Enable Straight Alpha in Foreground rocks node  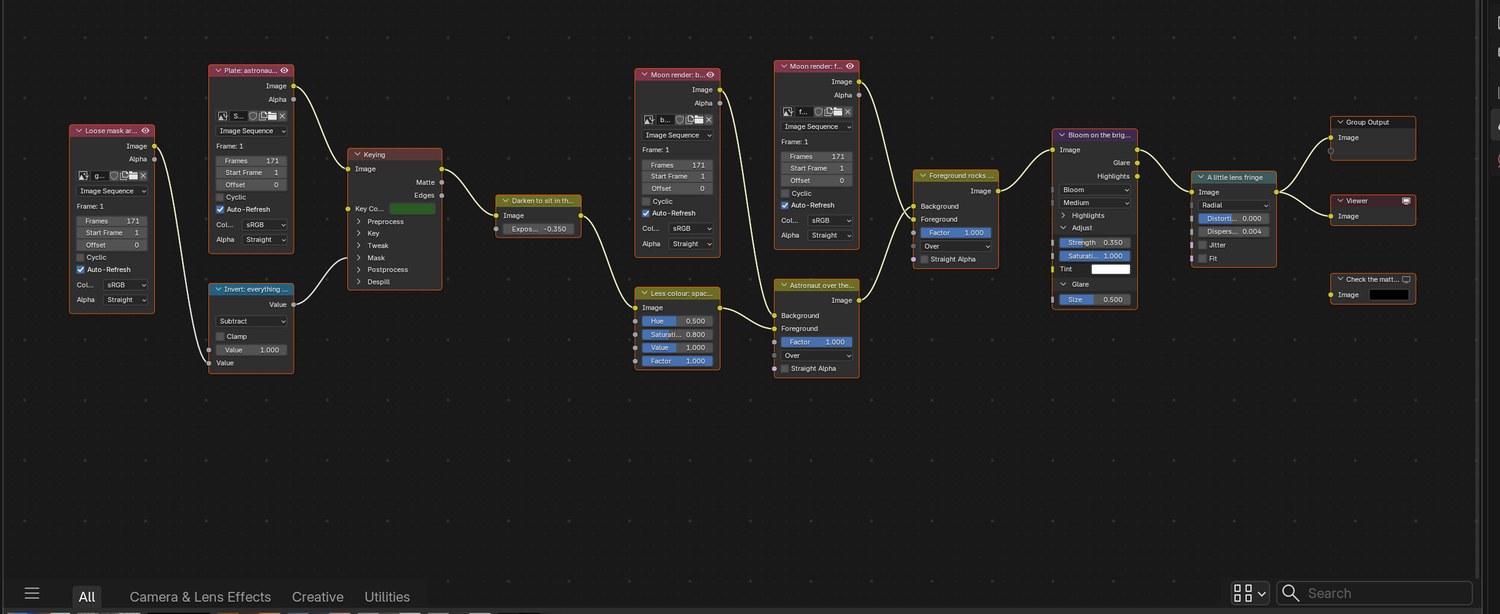coord(924,259)
